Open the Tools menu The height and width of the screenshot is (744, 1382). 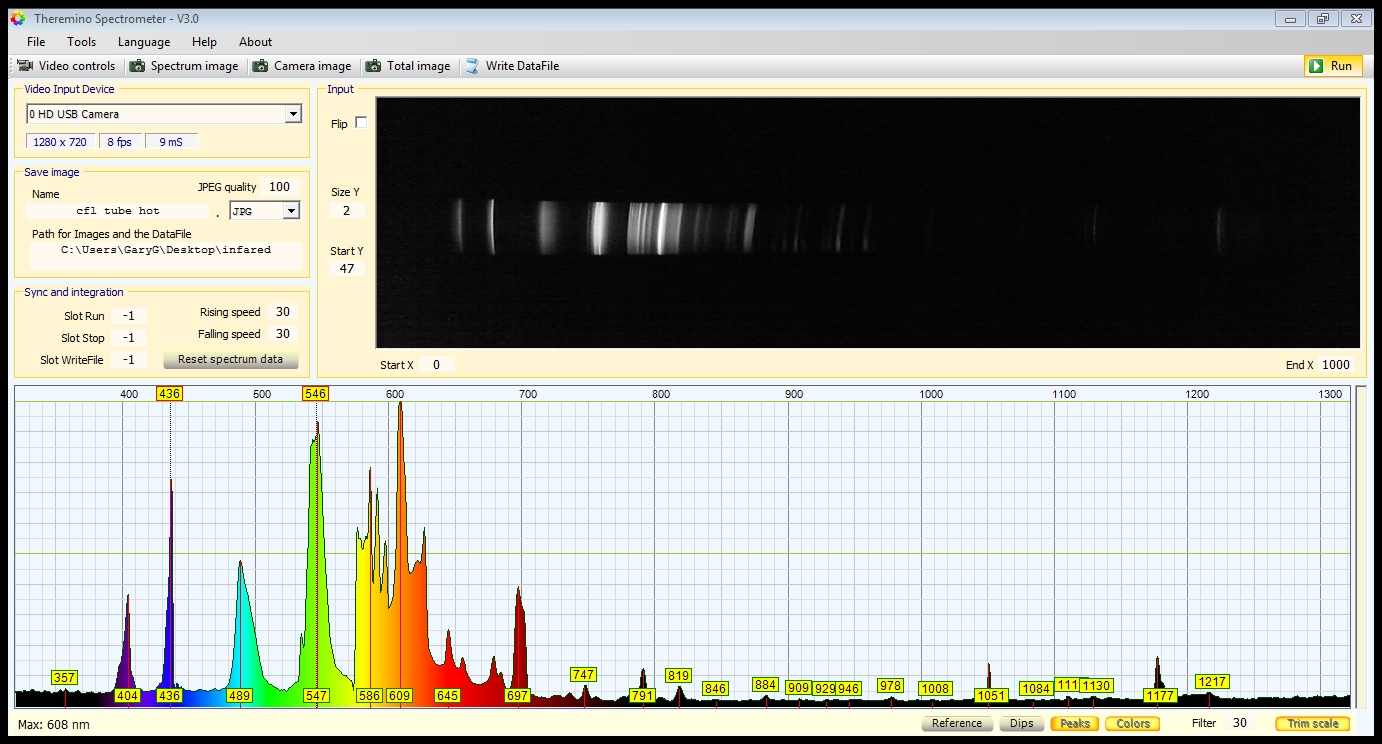[x=81, y=42]
